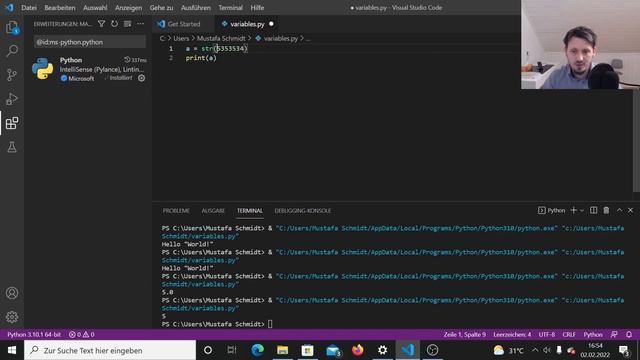Select Python terminal shell label

(551, 210)
